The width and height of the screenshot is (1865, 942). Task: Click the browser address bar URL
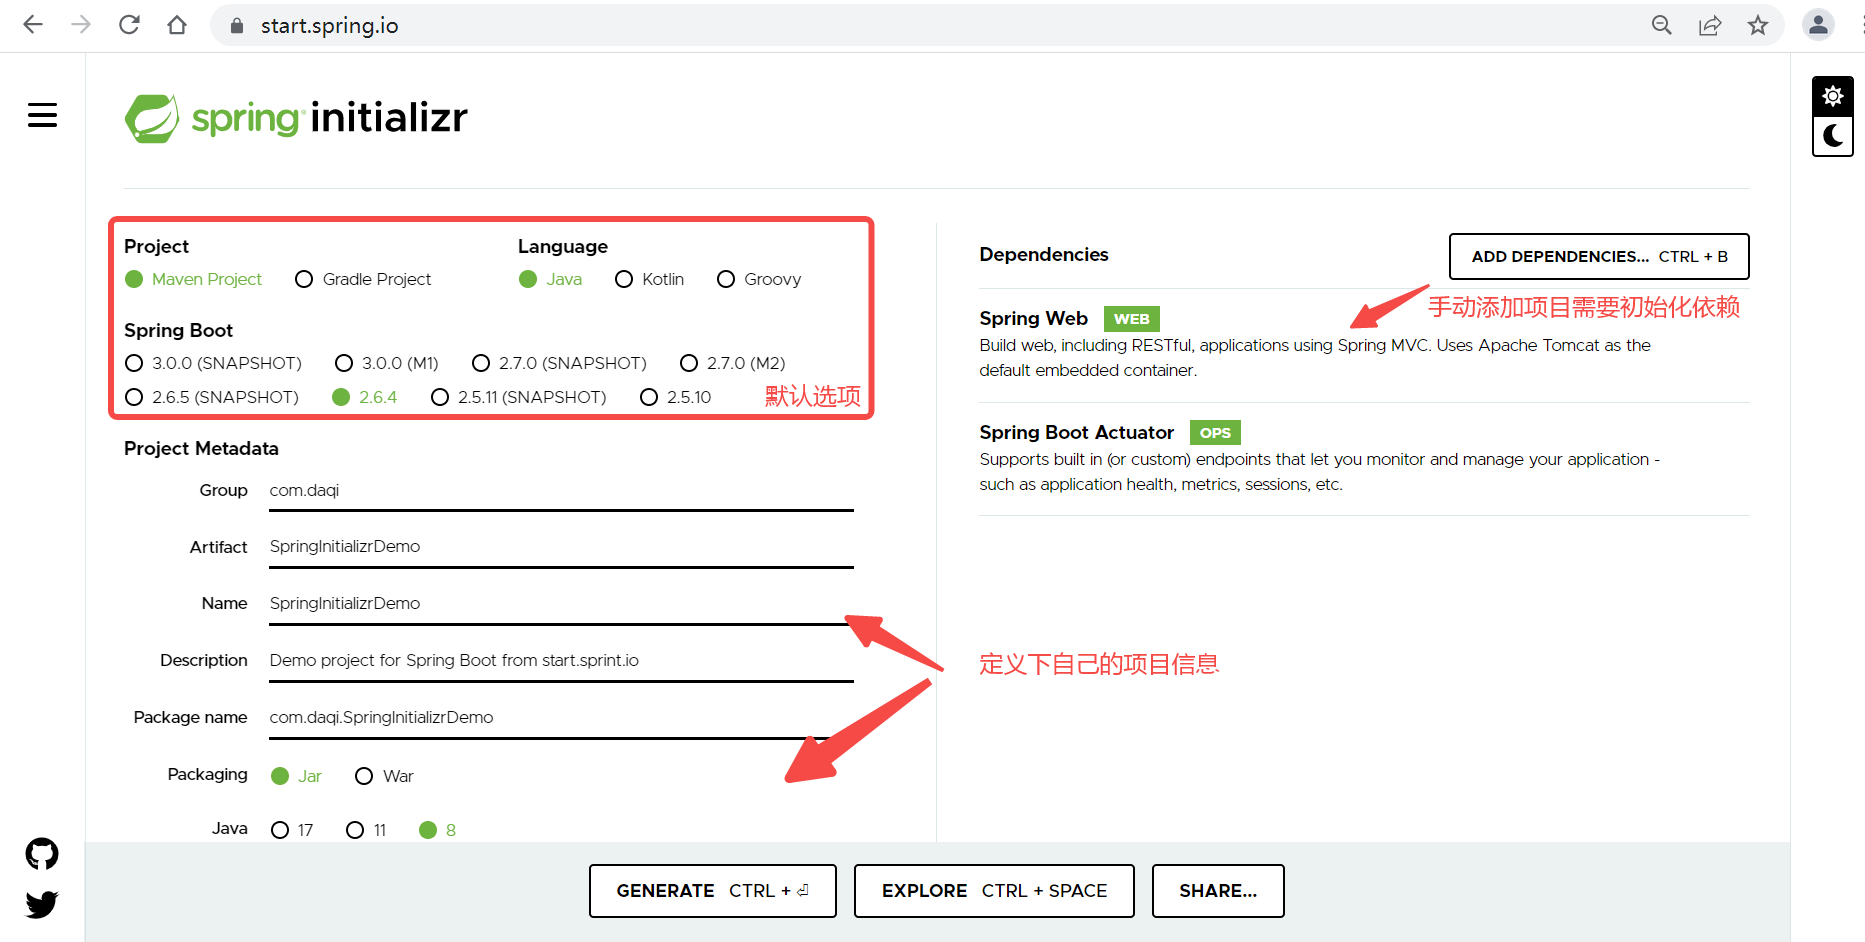tap(330, 26)
